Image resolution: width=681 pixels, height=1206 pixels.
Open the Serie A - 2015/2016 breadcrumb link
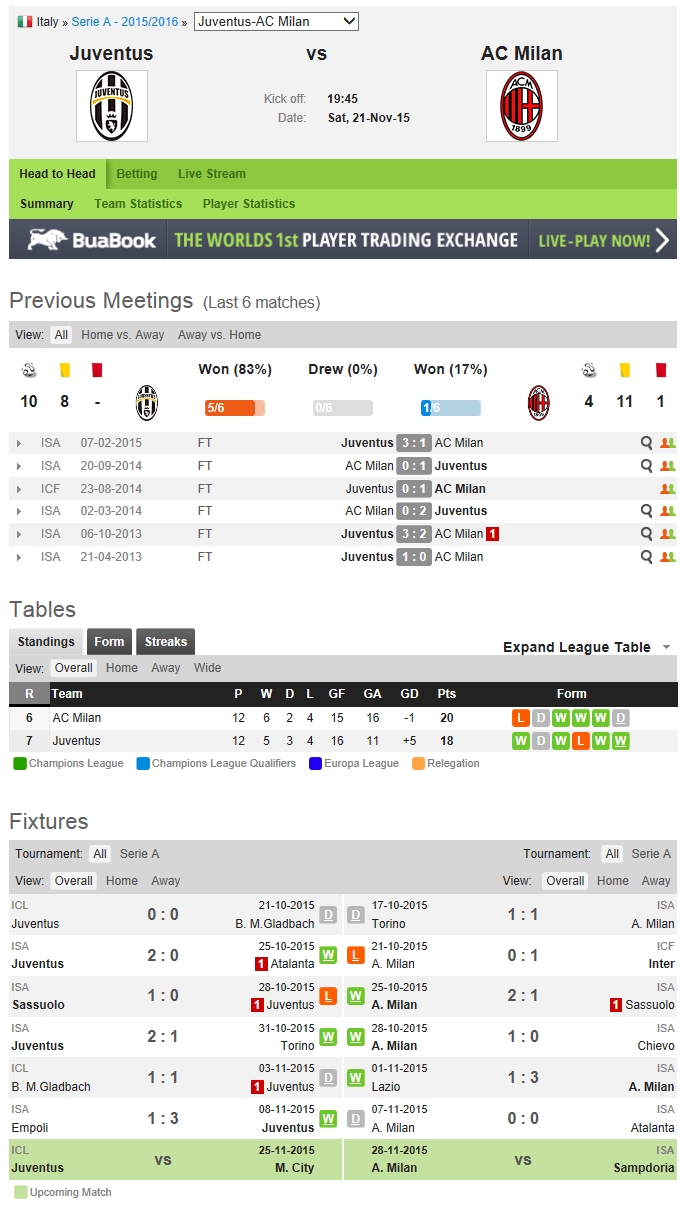click(x=127, y=22)
